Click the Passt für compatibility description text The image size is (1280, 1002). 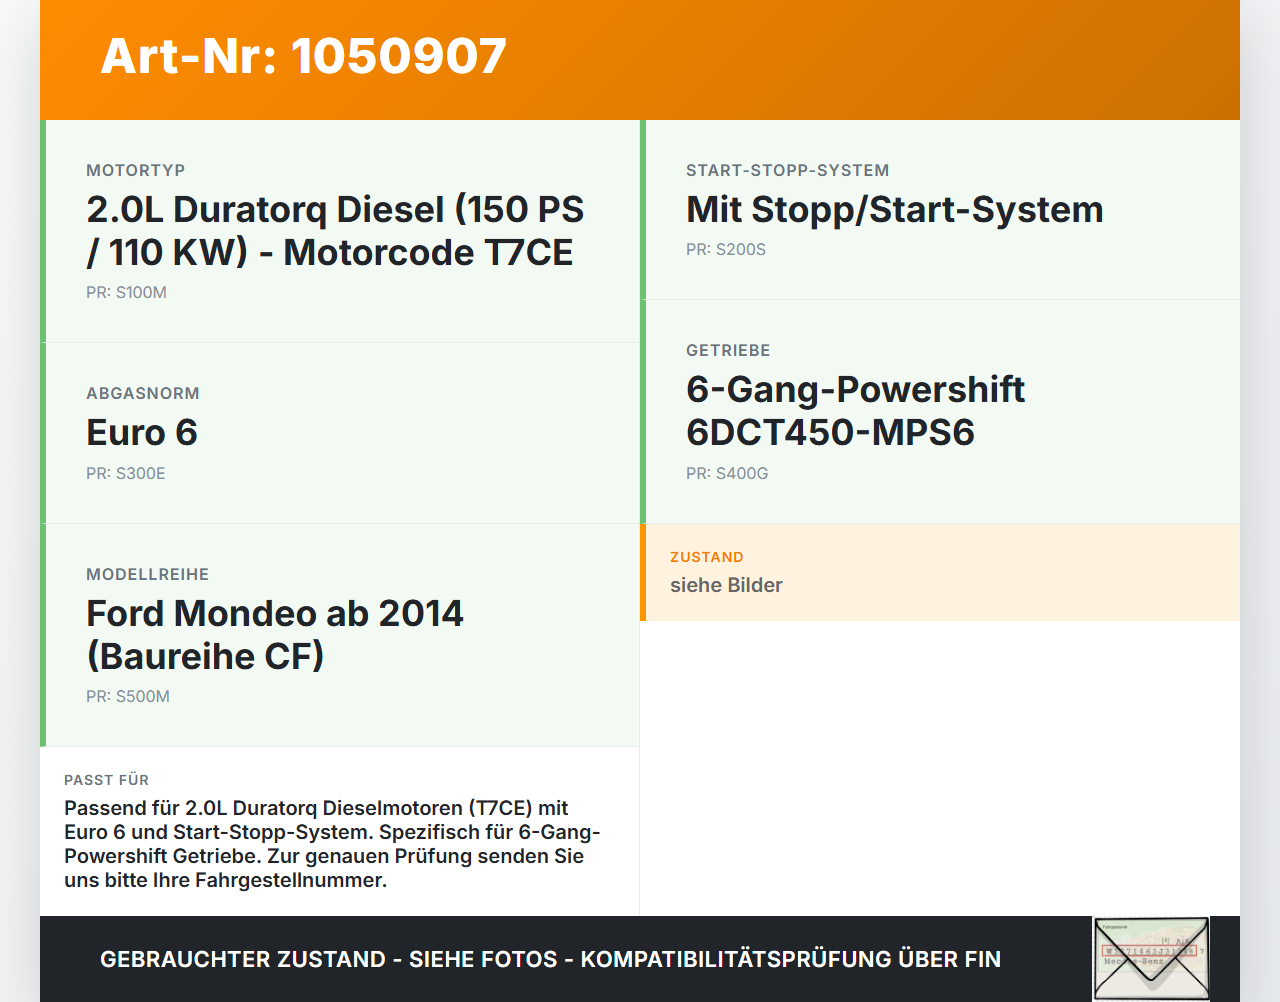[333, 844]
